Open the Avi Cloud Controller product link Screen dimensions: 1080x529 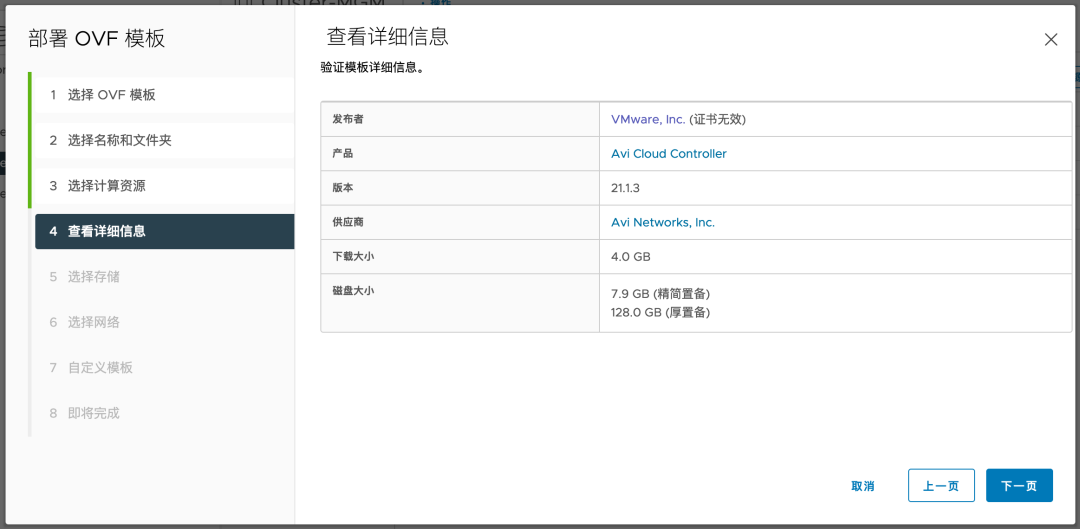[669, 154]
